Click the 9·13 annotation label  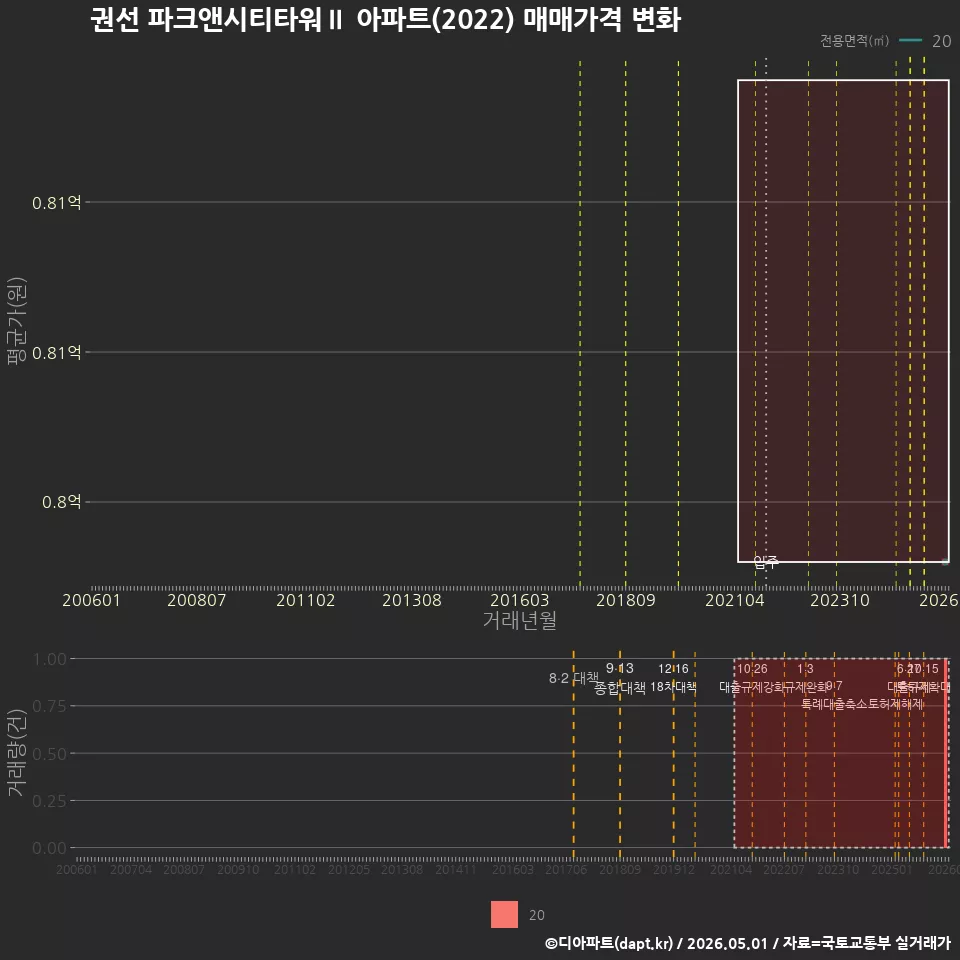(x=620, y=668)
